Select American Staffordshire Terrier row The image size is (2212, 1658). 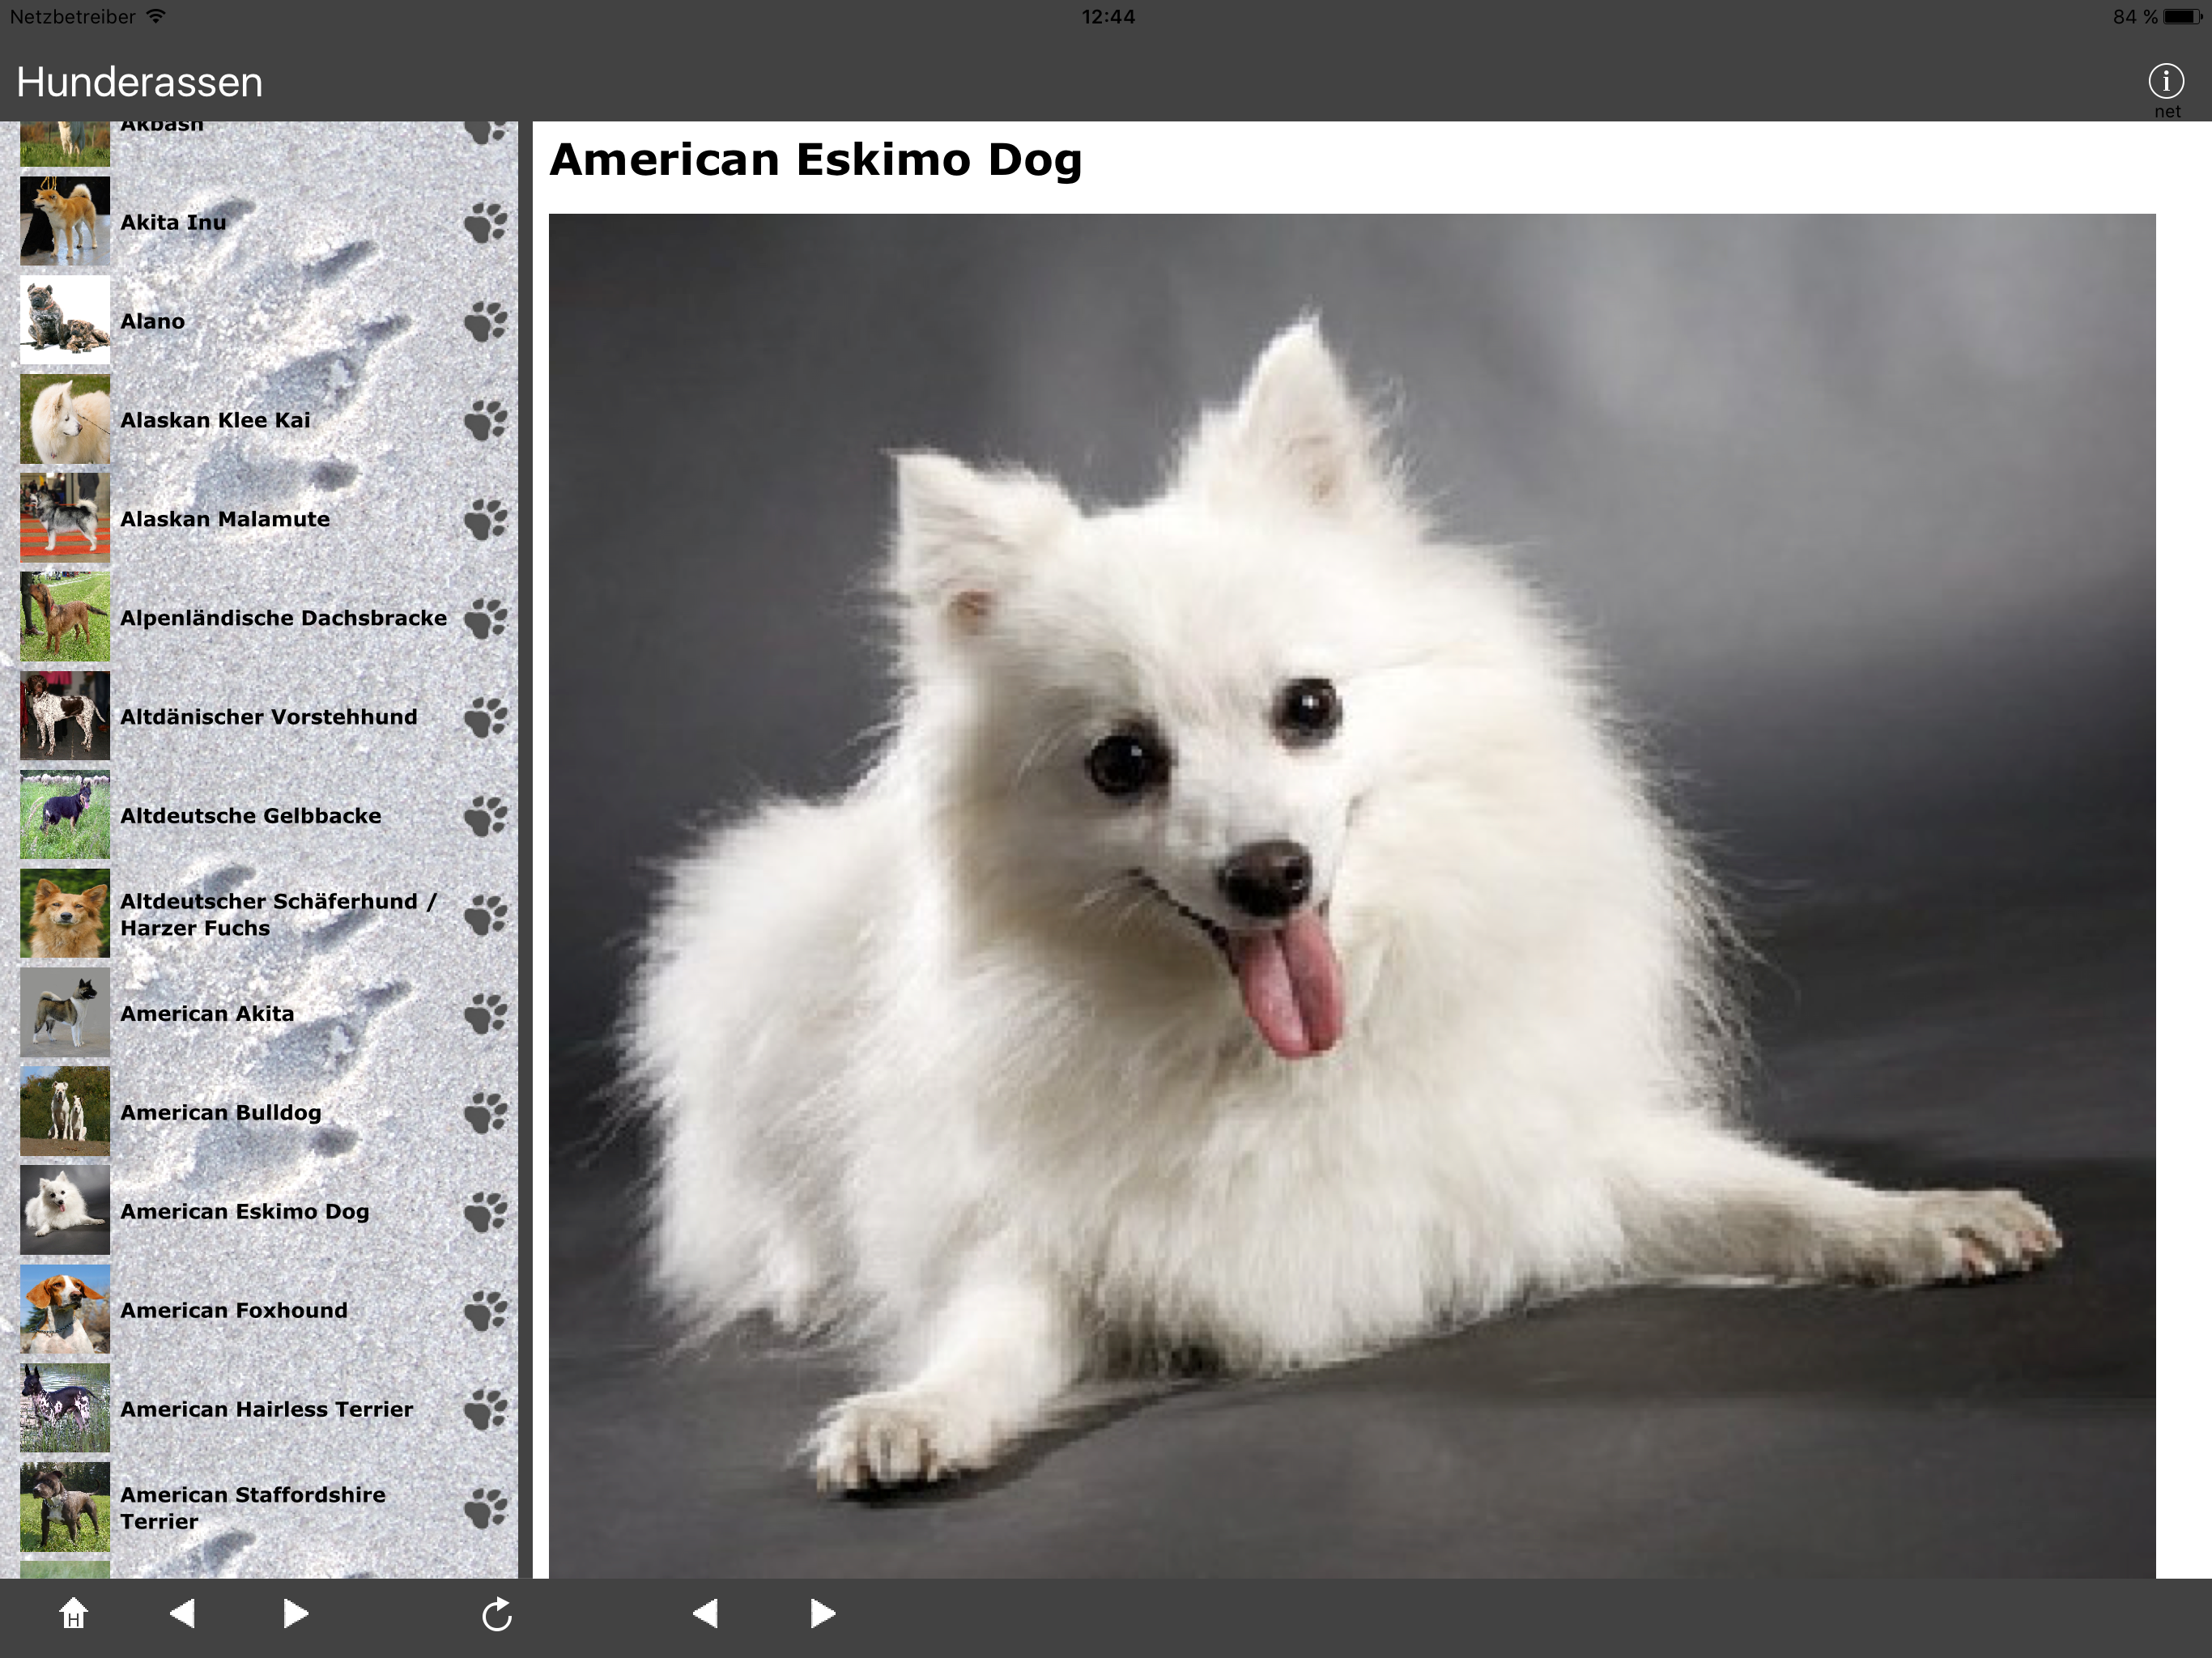click(x=252, y=1508)
